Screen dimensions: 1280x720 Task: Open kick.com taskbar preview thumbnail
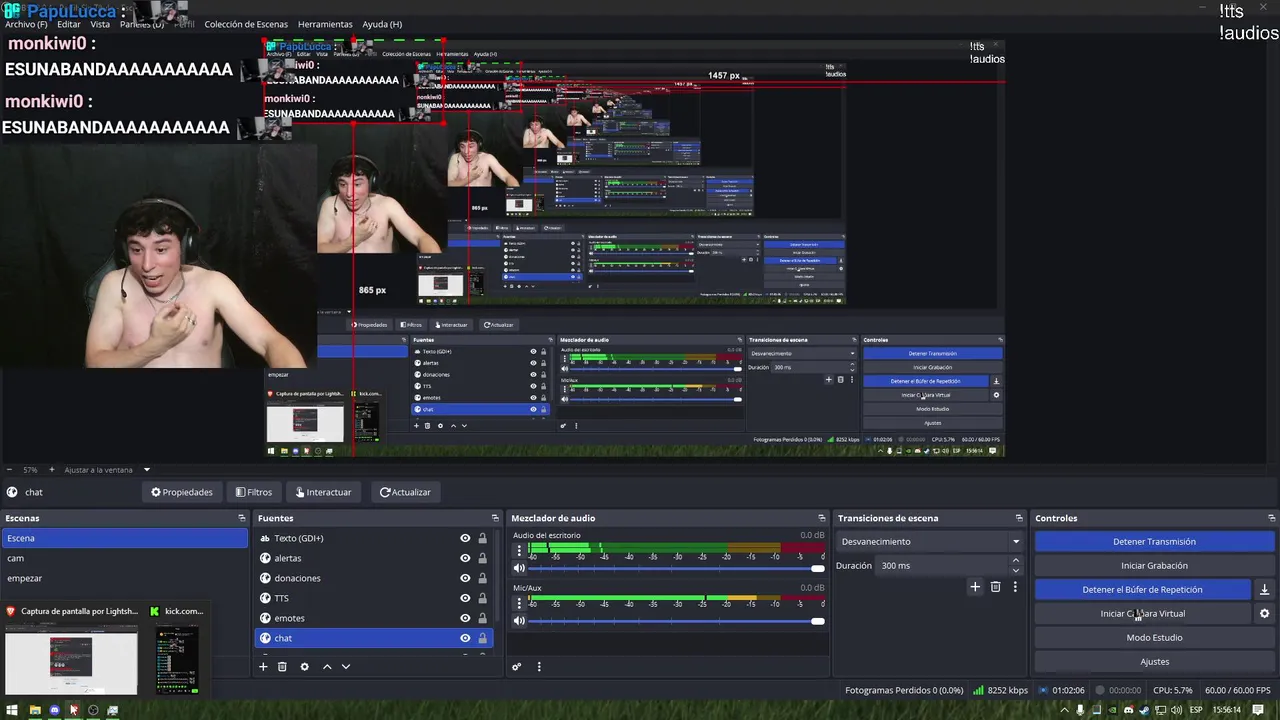(177, 659)
